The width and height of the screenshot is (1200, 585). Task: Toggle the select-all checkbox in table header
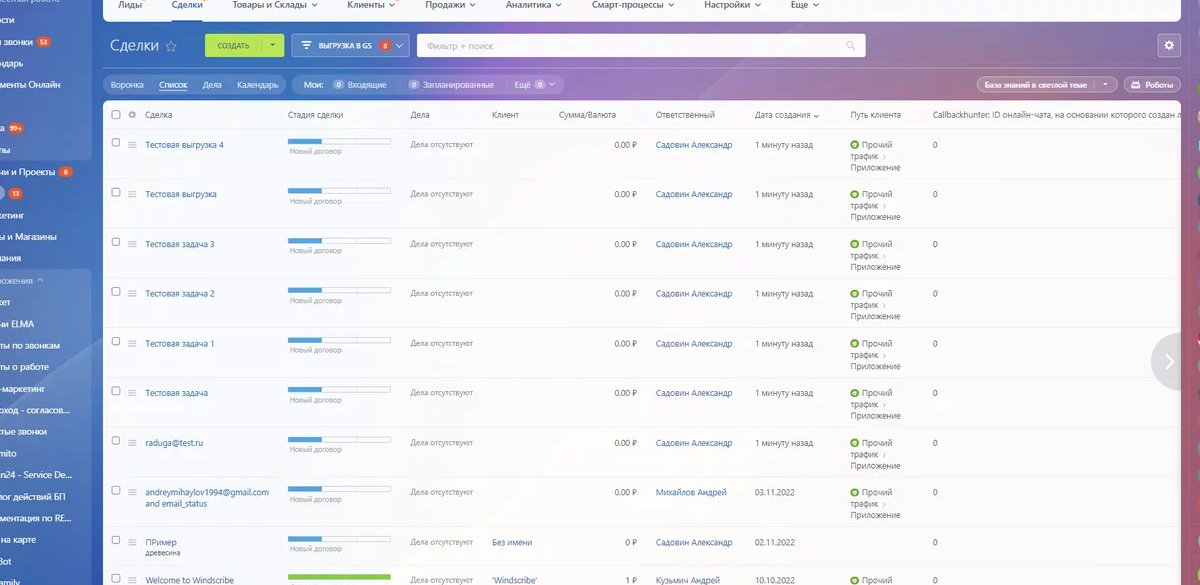pos(116,115)
